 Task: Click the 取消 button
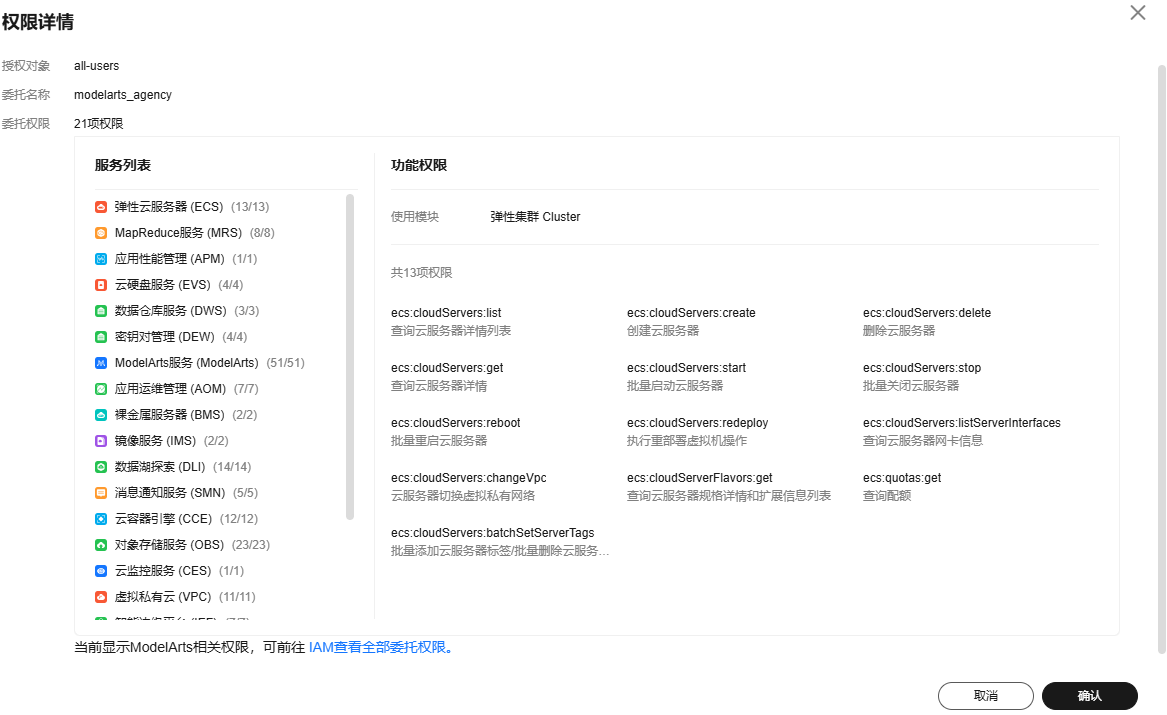(985, 696)
